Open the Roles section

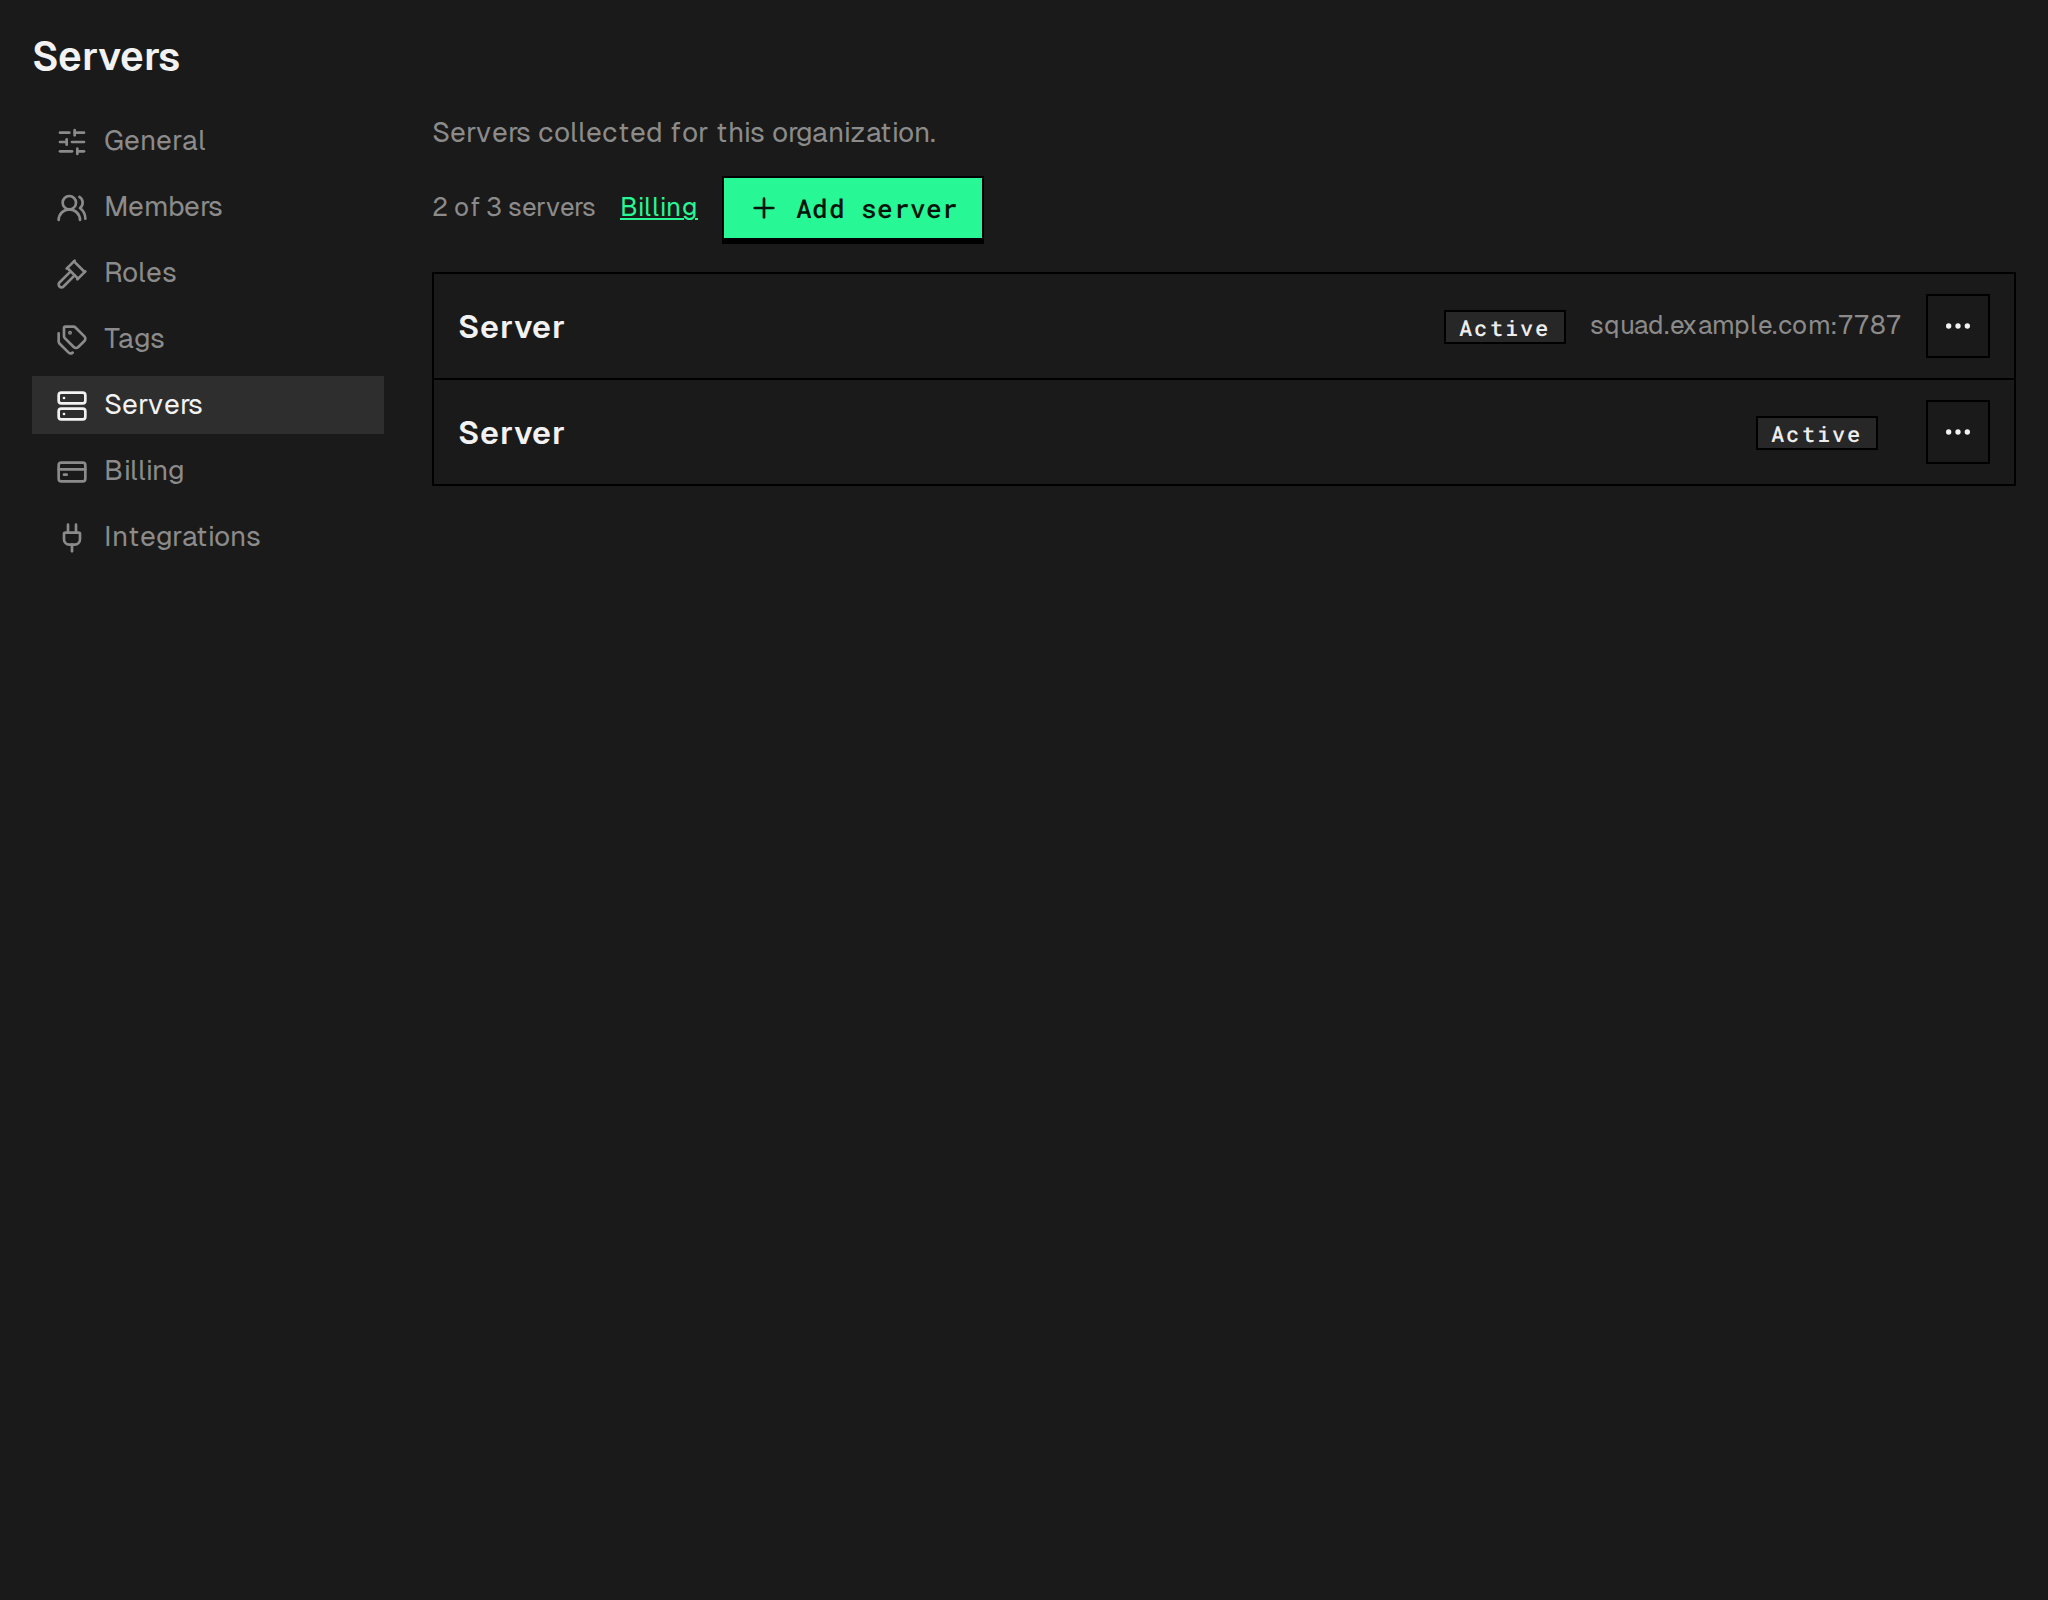tap(208, 273)
